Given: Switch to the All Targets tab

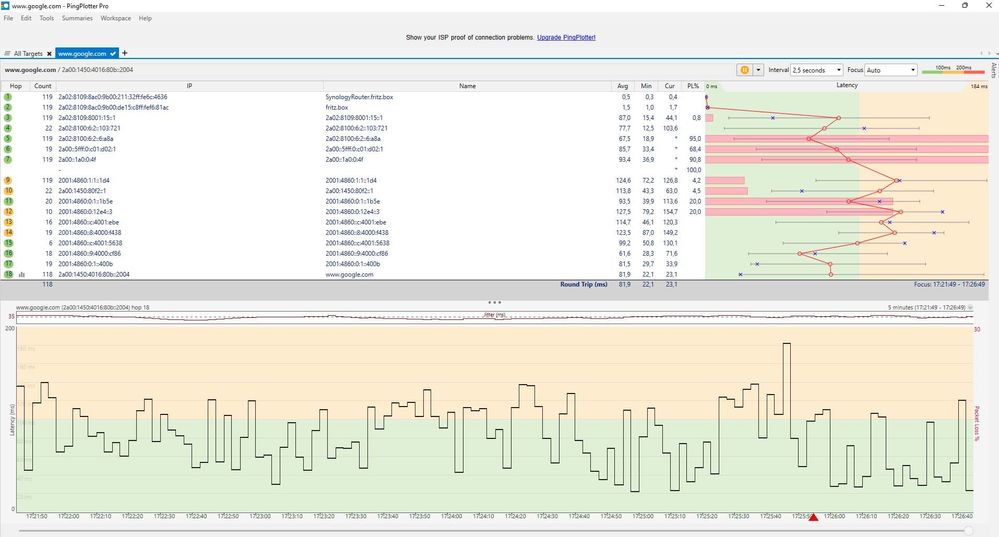Looking at the screenshot, I should click(28, 54).
